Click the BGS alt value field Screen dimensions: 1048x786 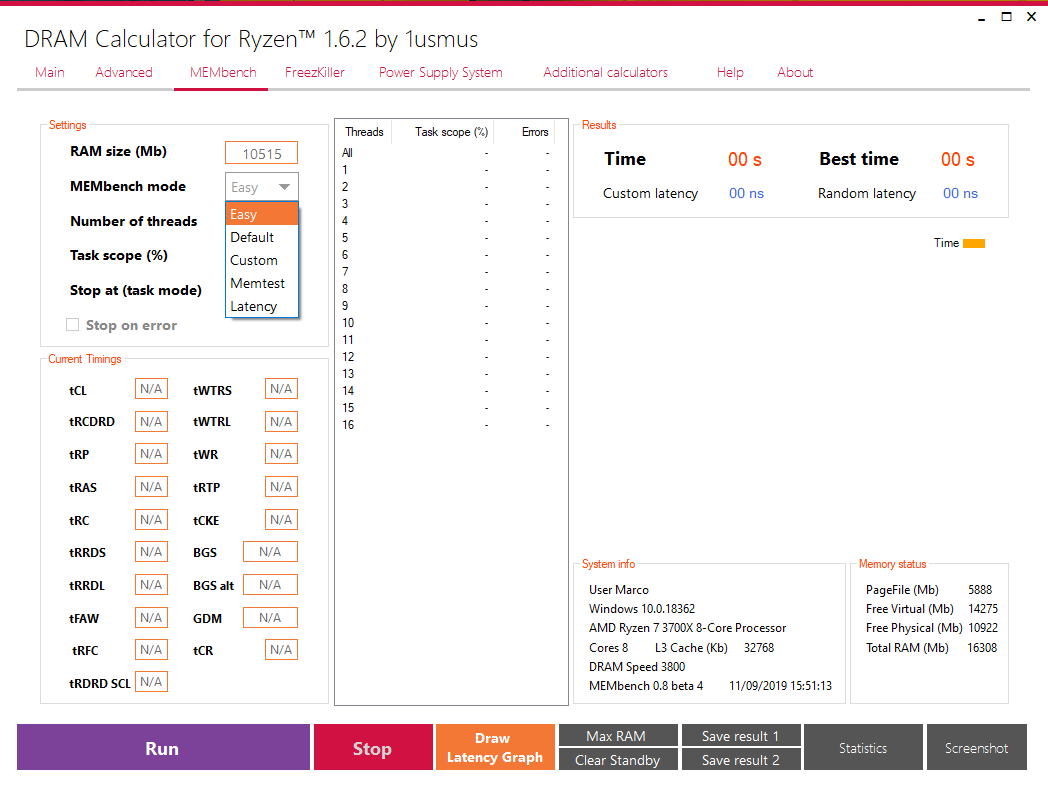click(x=270, y=585)
